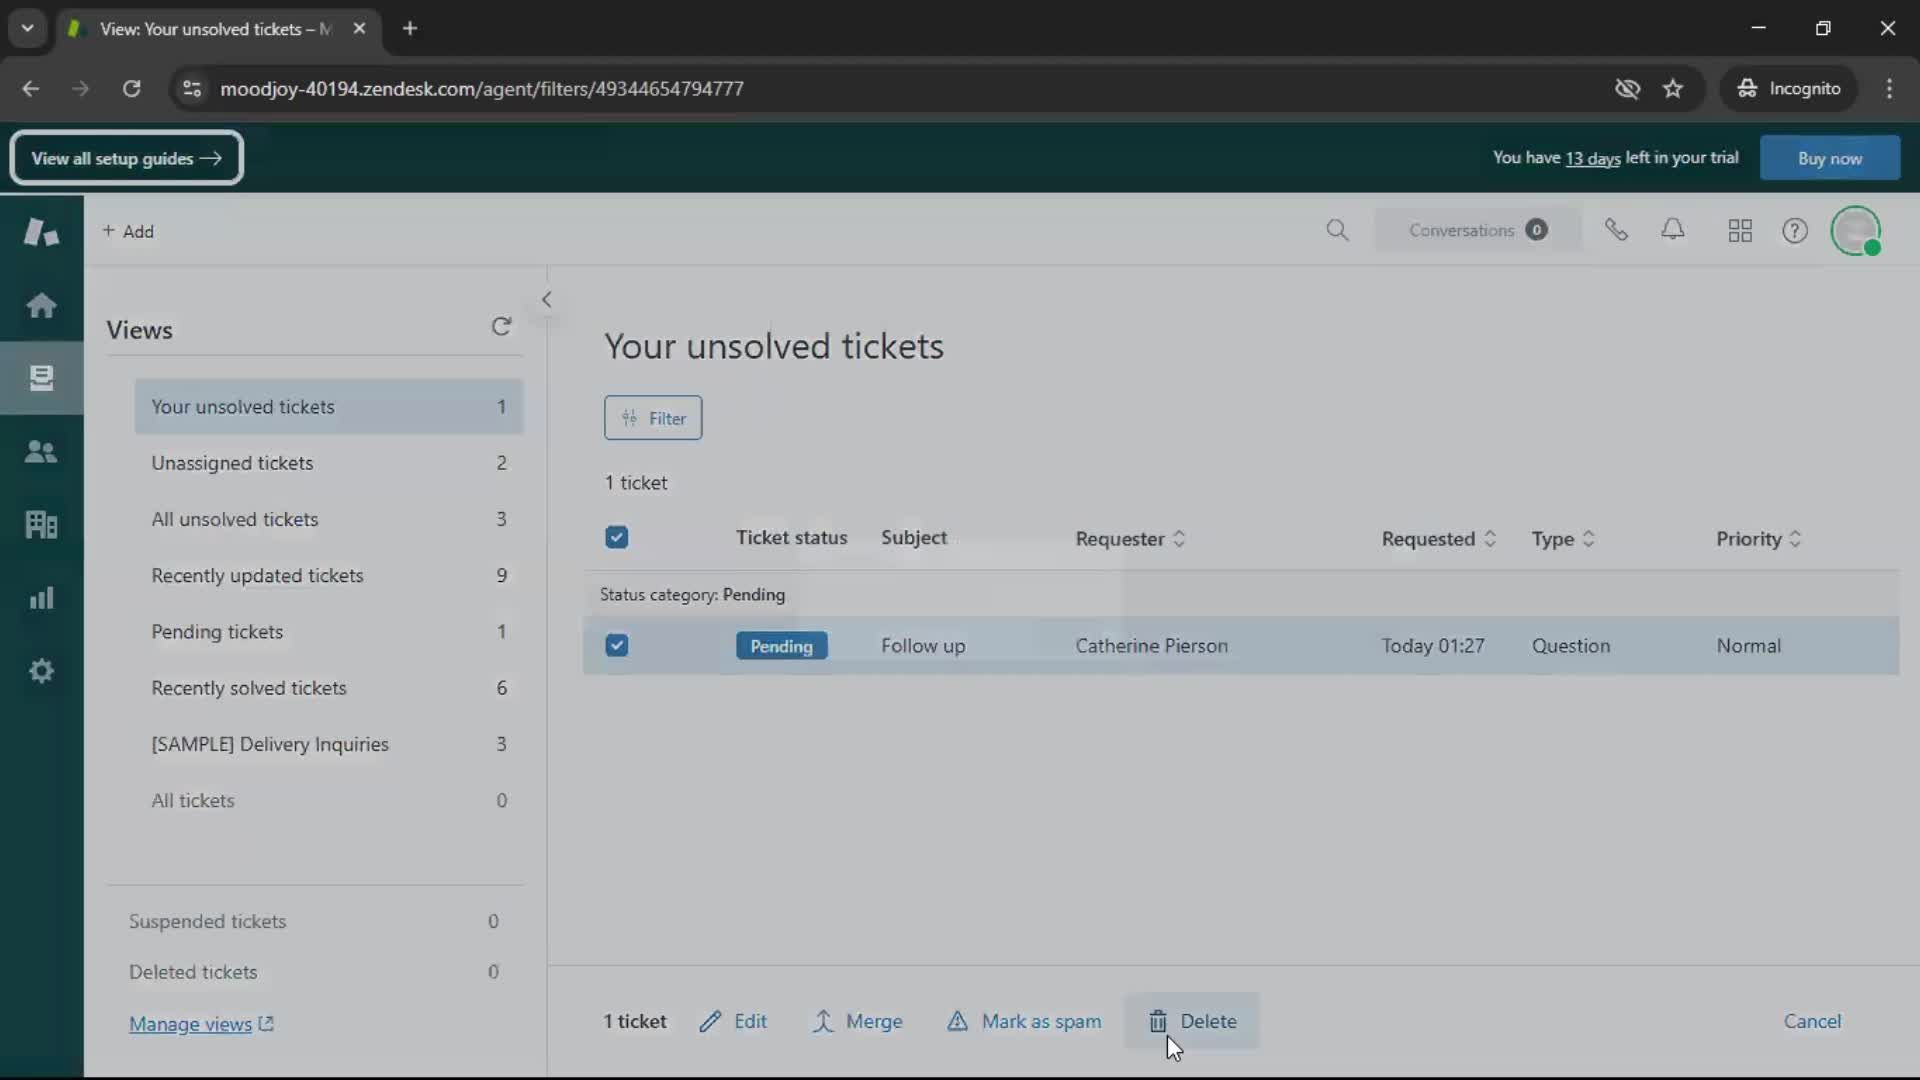Screen dimensions: 1920x1080
Task: Open the Filter button
Action: coord(653,418)
